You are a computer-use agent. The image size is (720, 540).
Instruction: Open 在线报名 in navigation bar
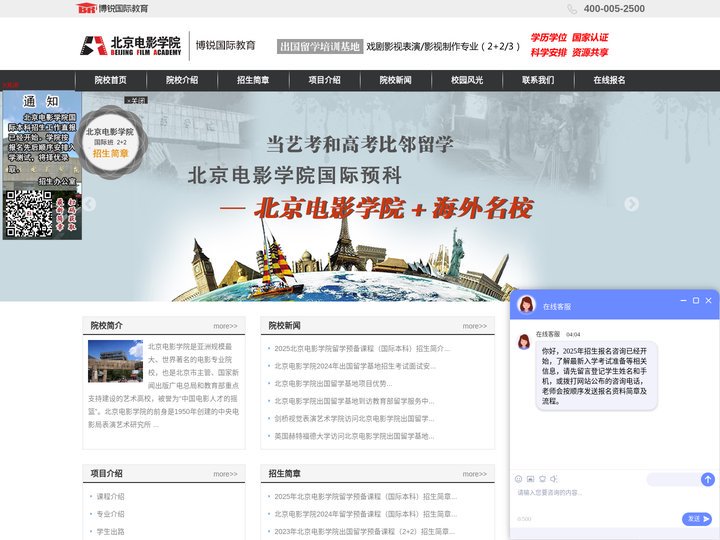click(609, 80)
